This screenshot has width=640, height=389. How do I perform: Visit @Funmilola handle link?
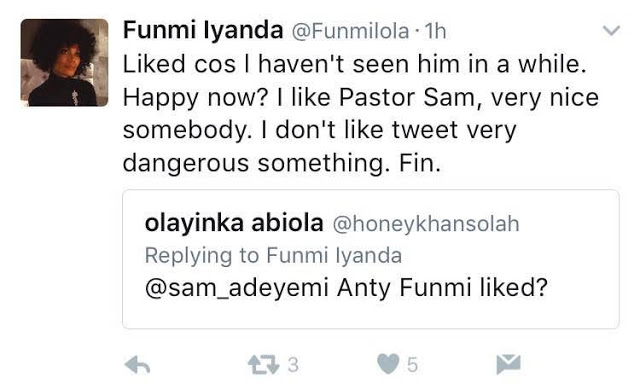[x=350, y=31]
